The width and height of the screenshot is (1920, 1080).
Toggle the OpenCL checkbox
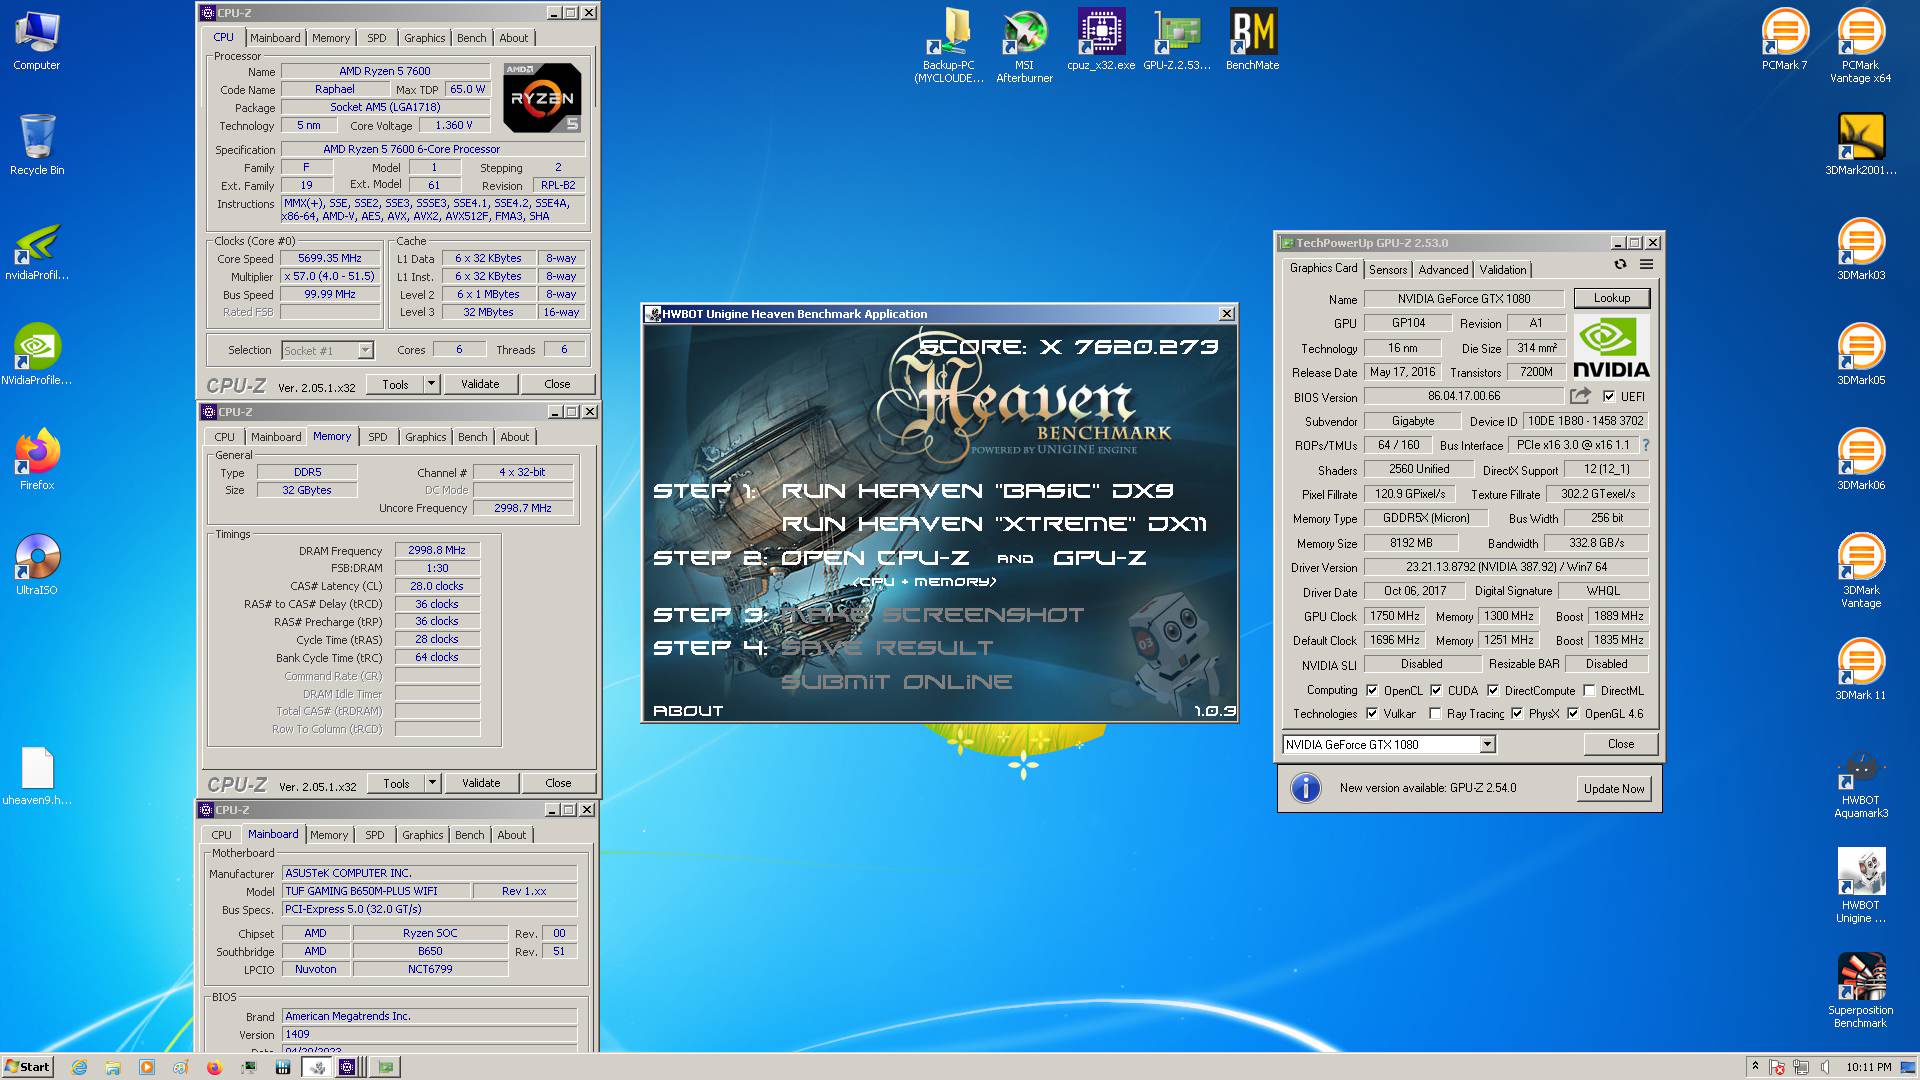[x=1372, y=690]
